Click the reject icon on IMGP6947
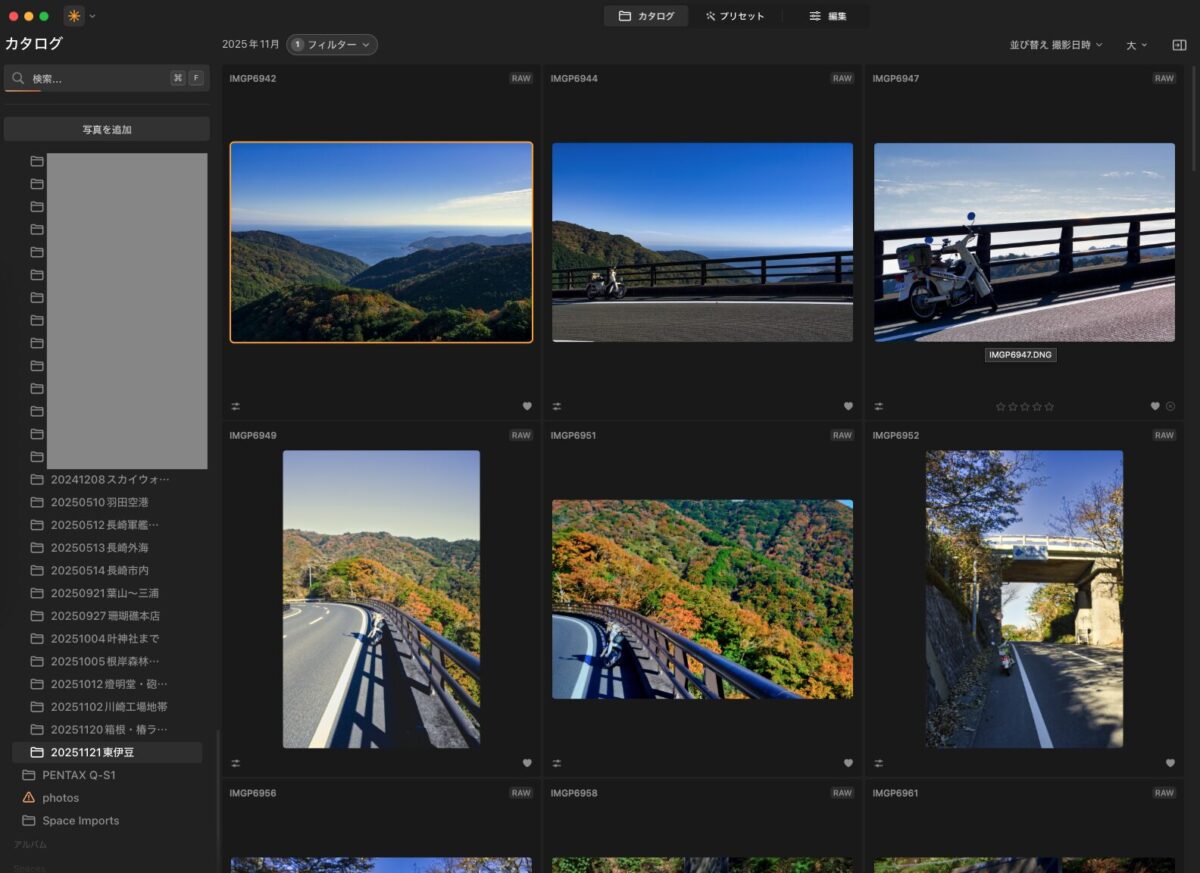1200x873 pixels. coord(1170,406)
